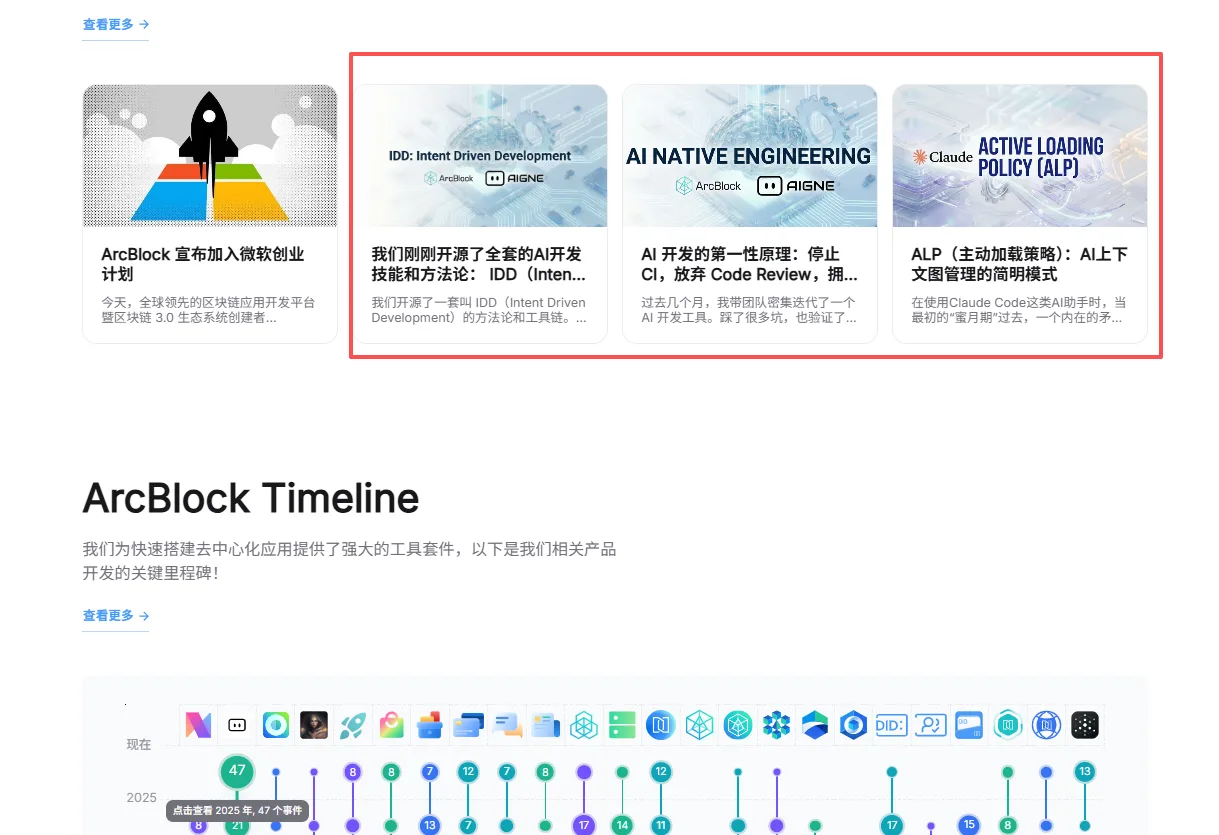Viewport: 1219px width, 835px height.
Task: Click the 2025 year label on timeline
Action: click(x=142, y=797)
